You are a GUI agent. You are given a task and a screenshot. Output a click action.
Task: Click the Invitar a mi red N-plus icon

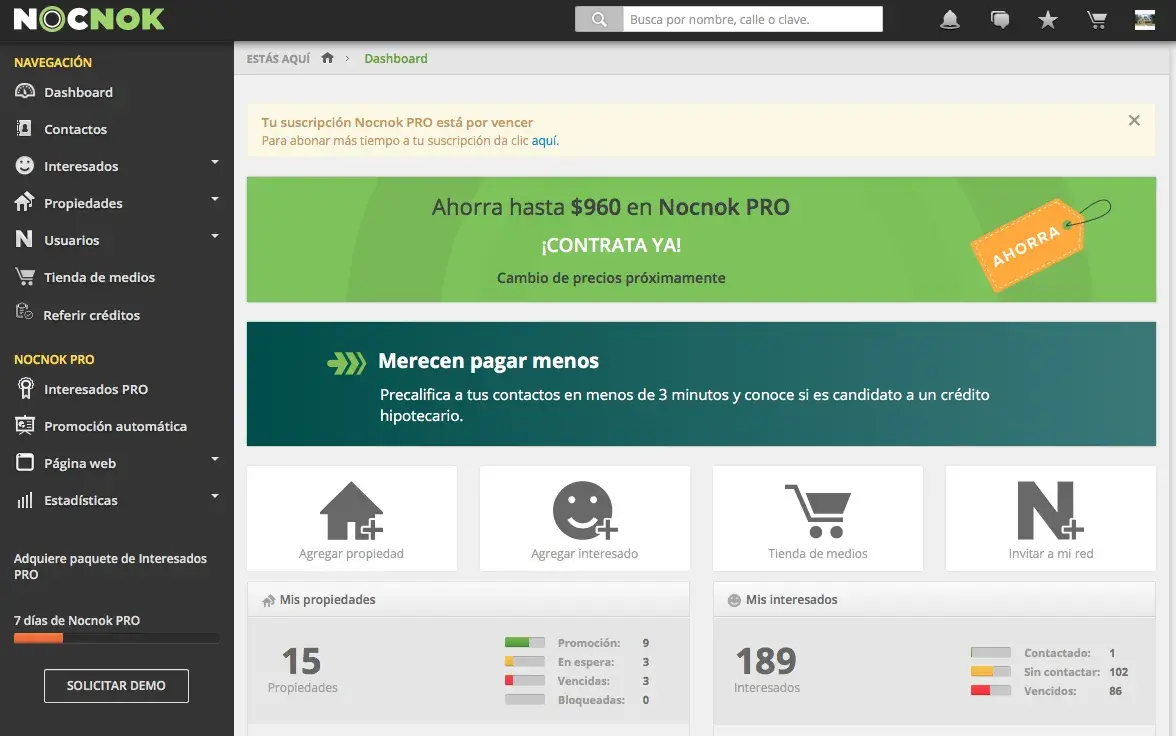coord(1050,511)
